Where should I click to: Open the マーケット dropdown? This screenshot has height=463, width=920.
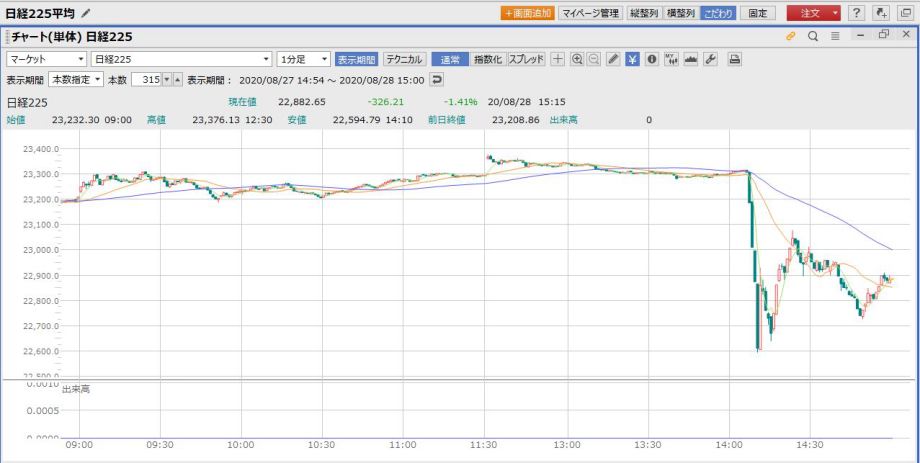click(x=46, y=59)
